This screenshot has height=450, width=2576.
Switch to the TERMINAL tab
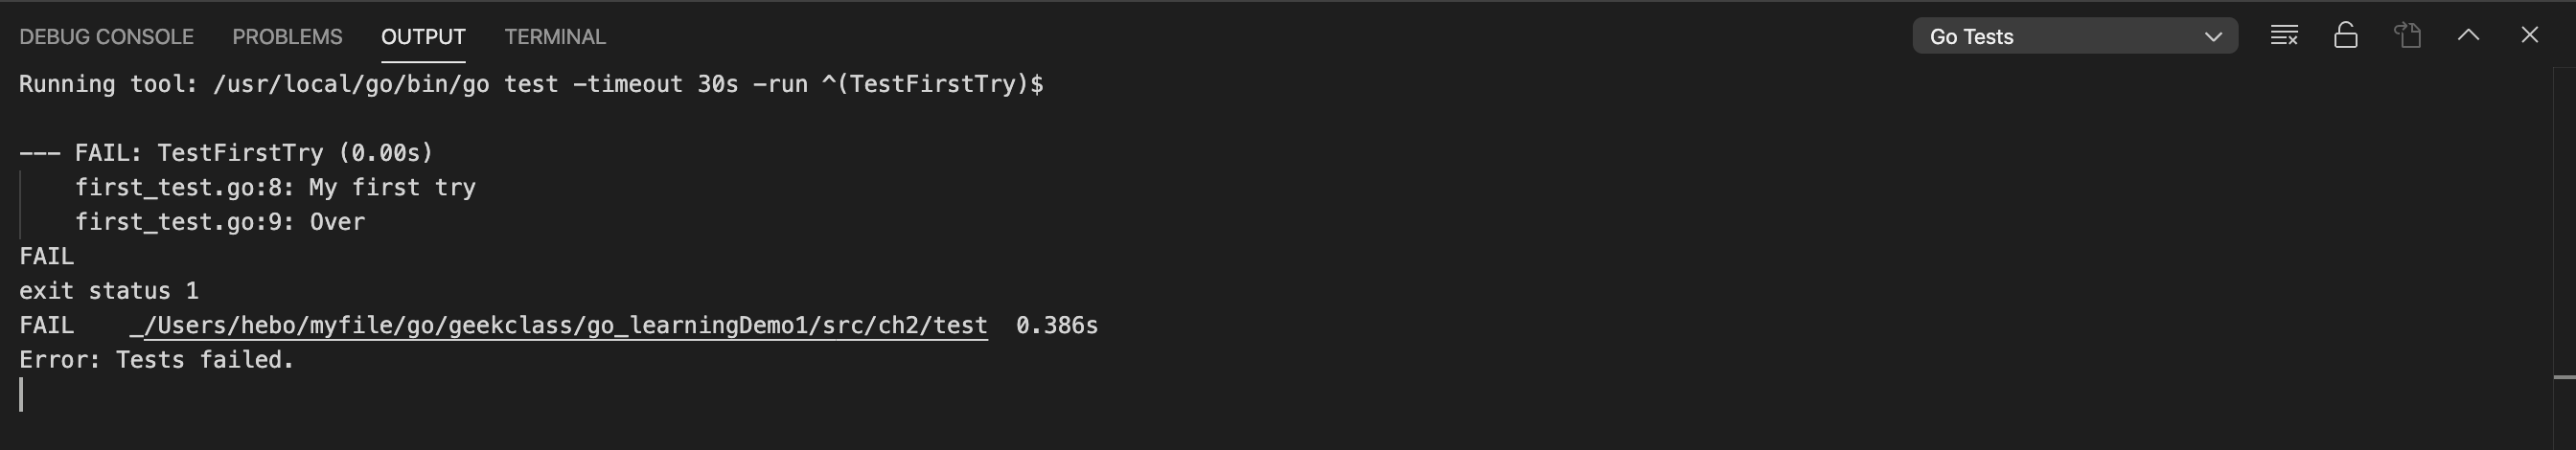click(x=555, y=37)
